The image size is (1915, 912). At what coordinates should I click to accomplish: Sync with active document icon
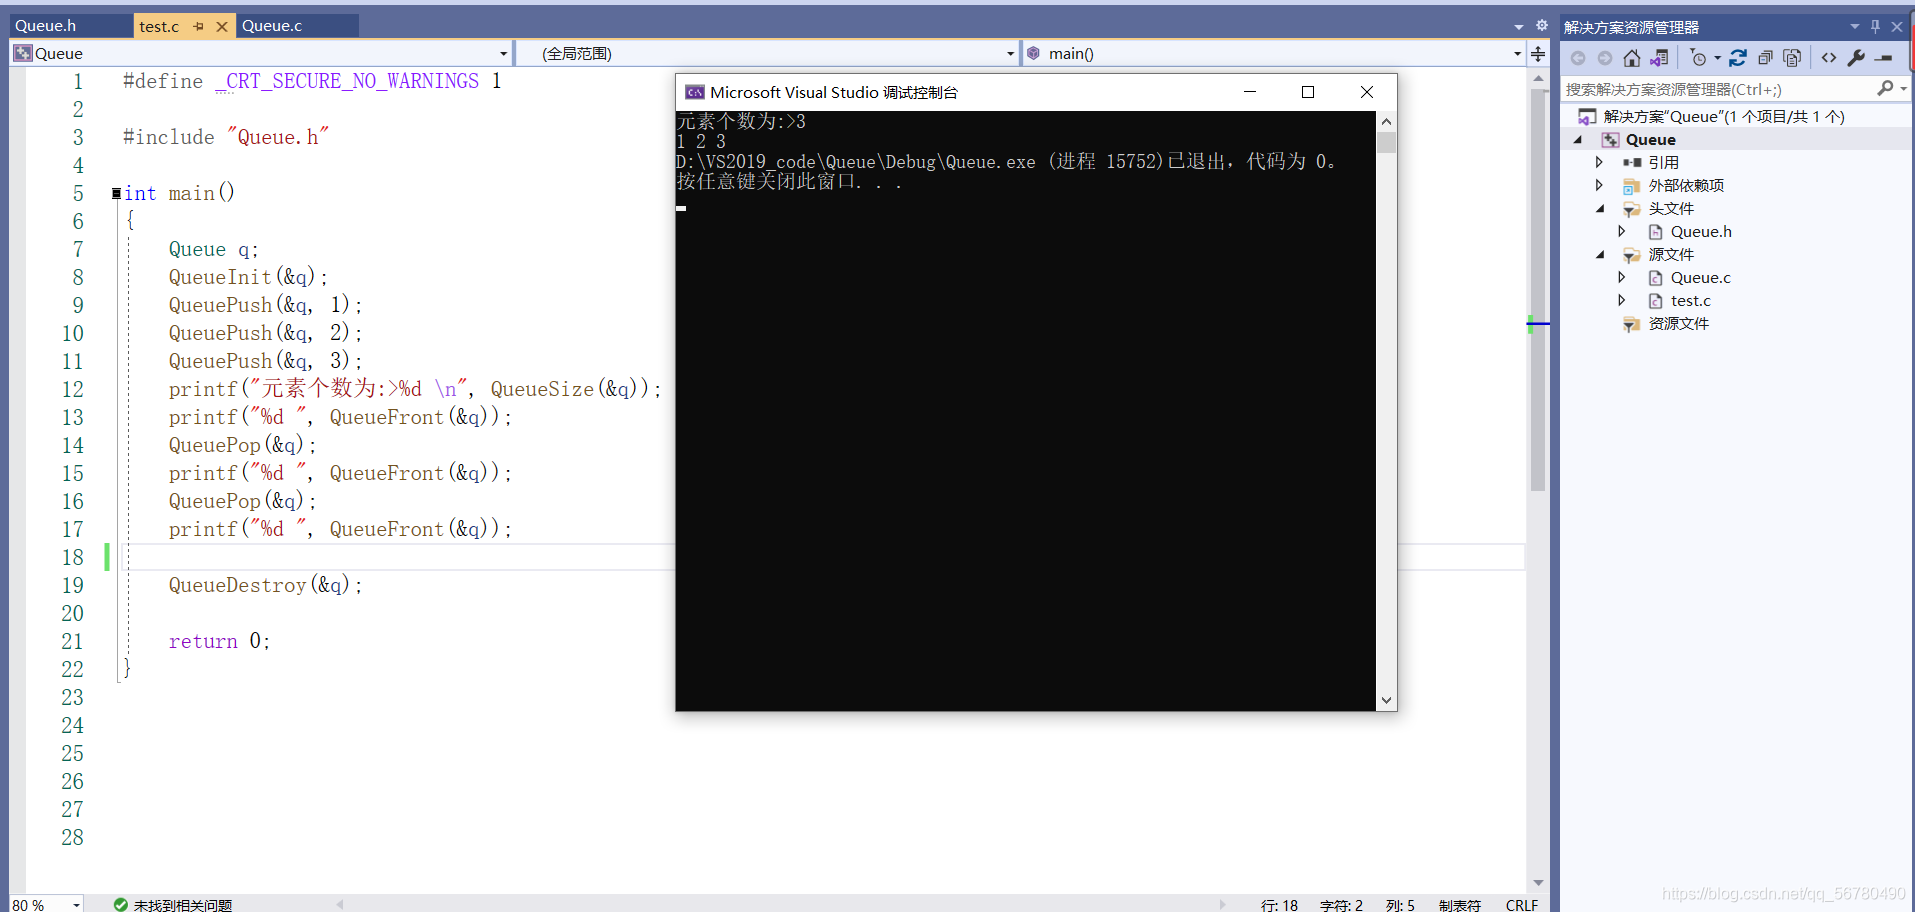1738,58
